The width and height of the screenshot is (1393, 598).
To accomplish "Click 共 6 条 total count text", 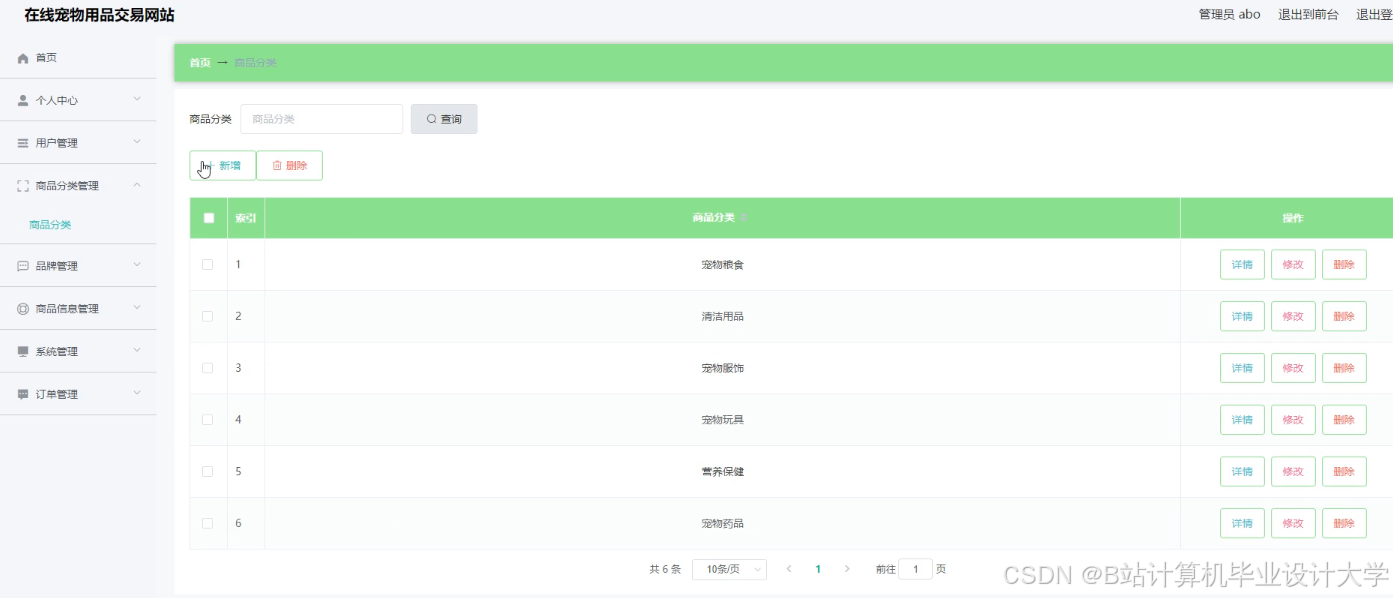I will pyautogui.click(x=665, y=569).
